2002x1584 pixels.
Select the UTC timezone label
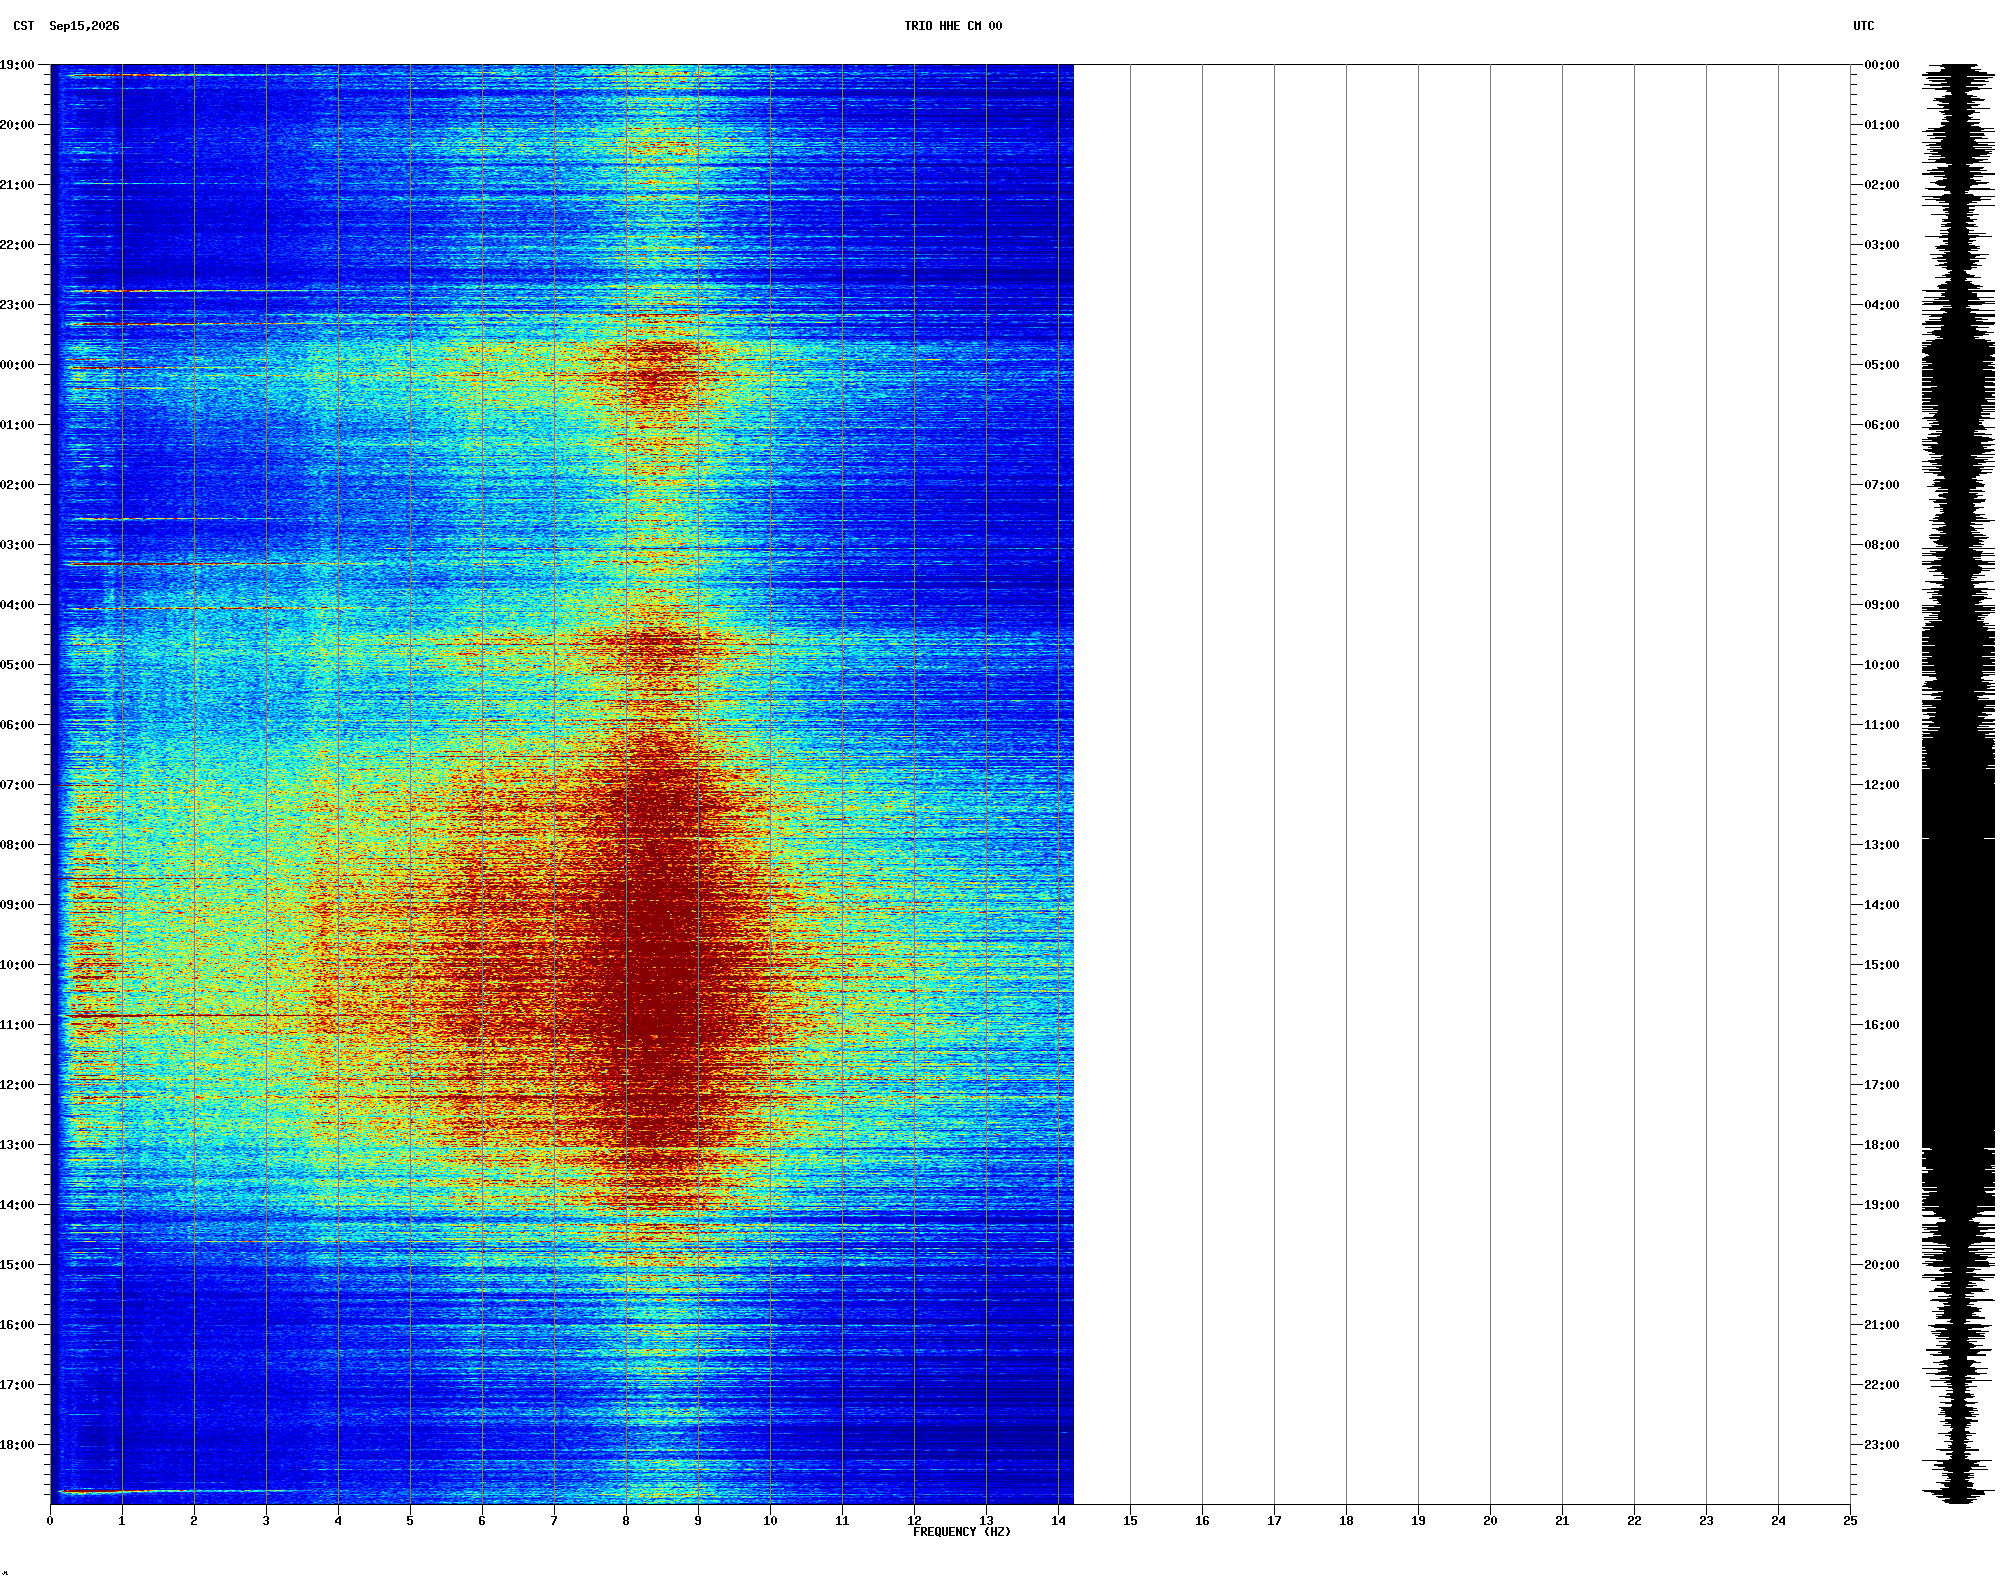[x=1864, y=26]
